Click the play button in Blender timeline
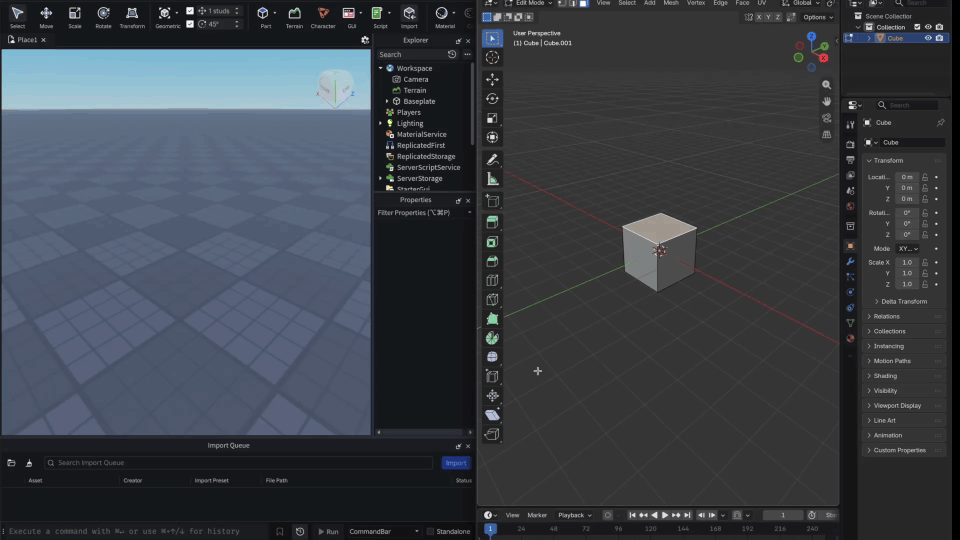 [664, 516]
